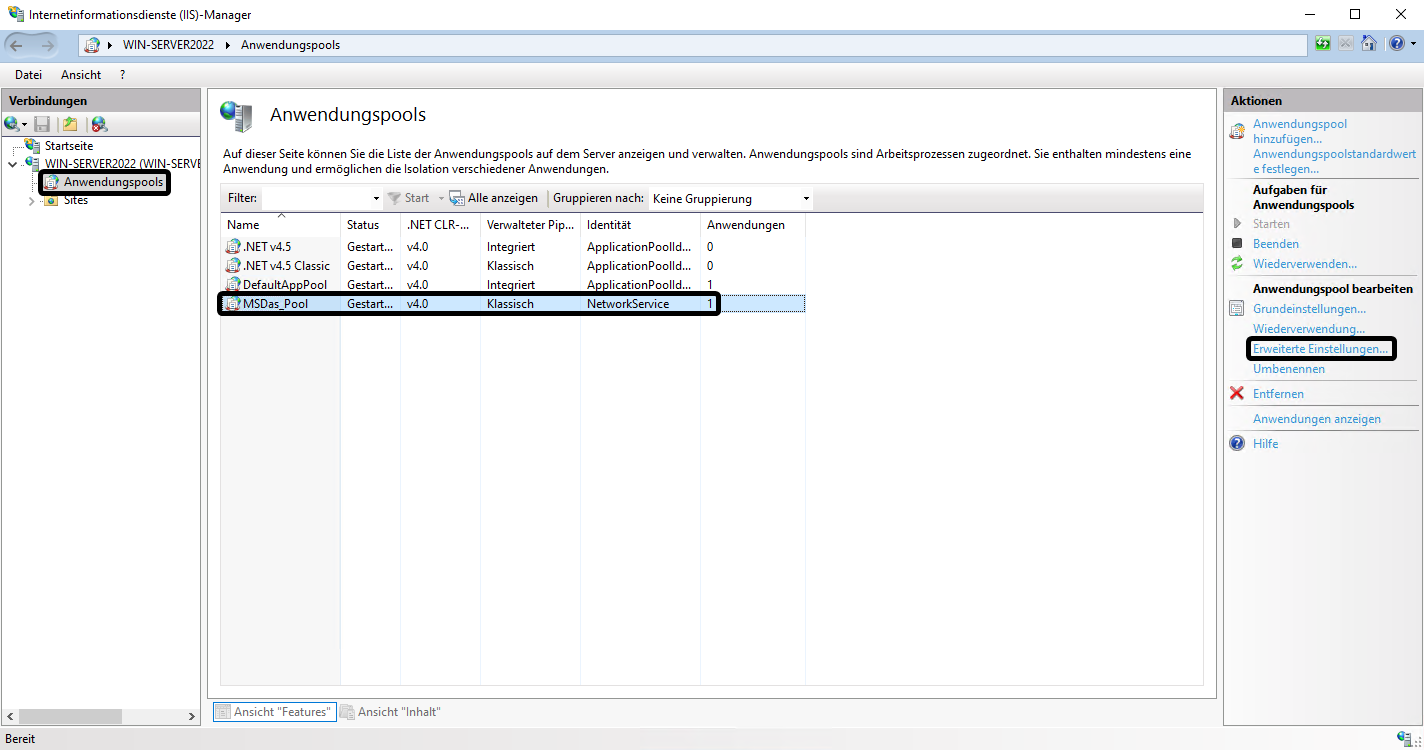This screenshot has width=1424, height=750.
Task: Click the arrow before WIN-SERVER2022 in address bar
Action: (x=111, y=45)
